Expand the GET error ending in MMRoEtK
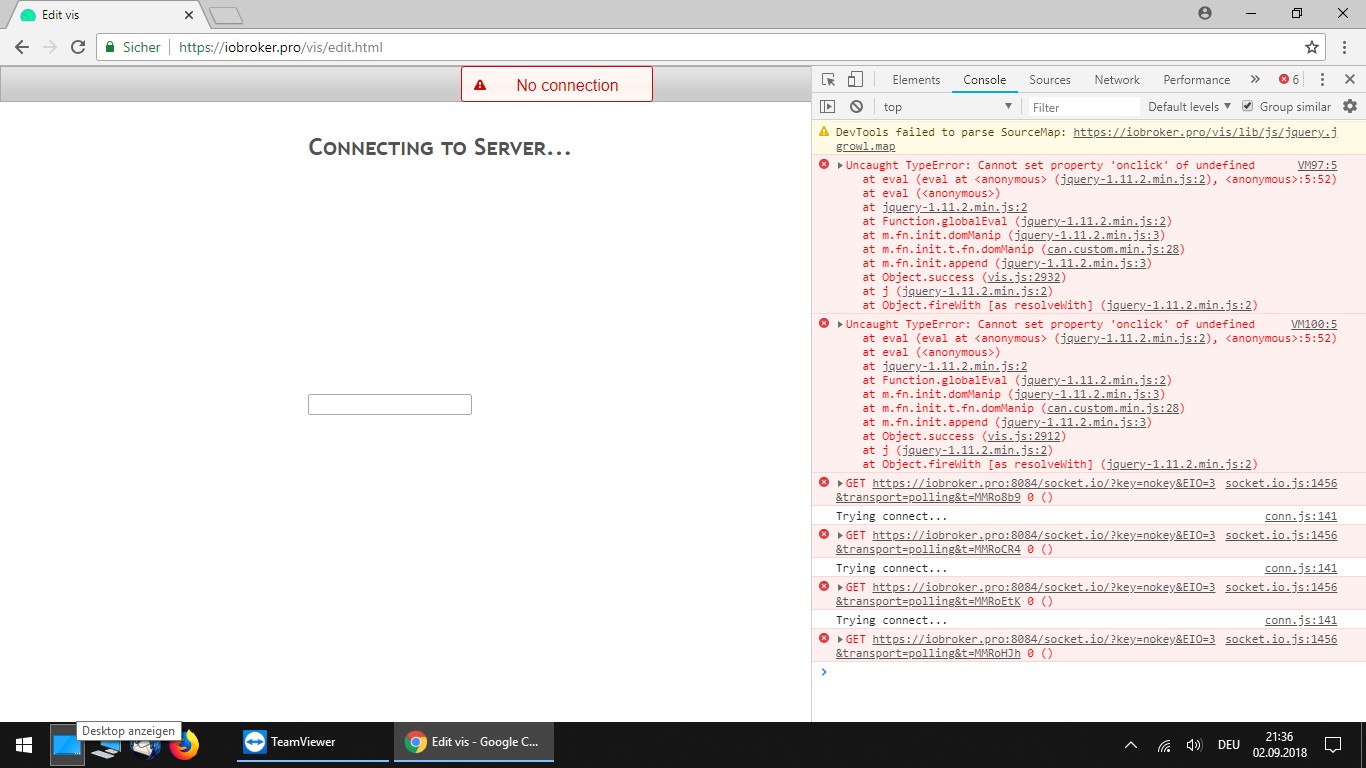This screenshot has width=1366, height=768. point(840,587)
